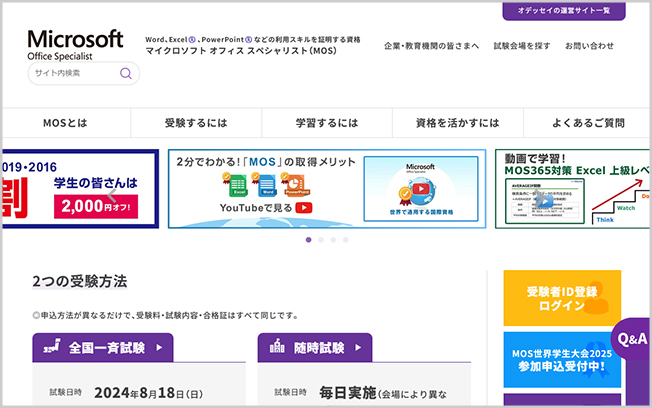652x408 pixels.
Task: Click the building icon beside 随時試験
Action: (x=277, y=346)
